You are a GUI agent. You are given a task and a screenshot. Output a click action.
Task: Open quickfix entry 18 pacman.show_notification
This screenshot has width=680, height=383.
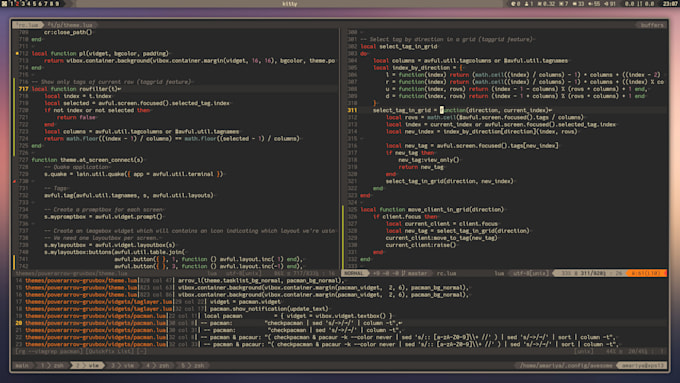point(269,309)
